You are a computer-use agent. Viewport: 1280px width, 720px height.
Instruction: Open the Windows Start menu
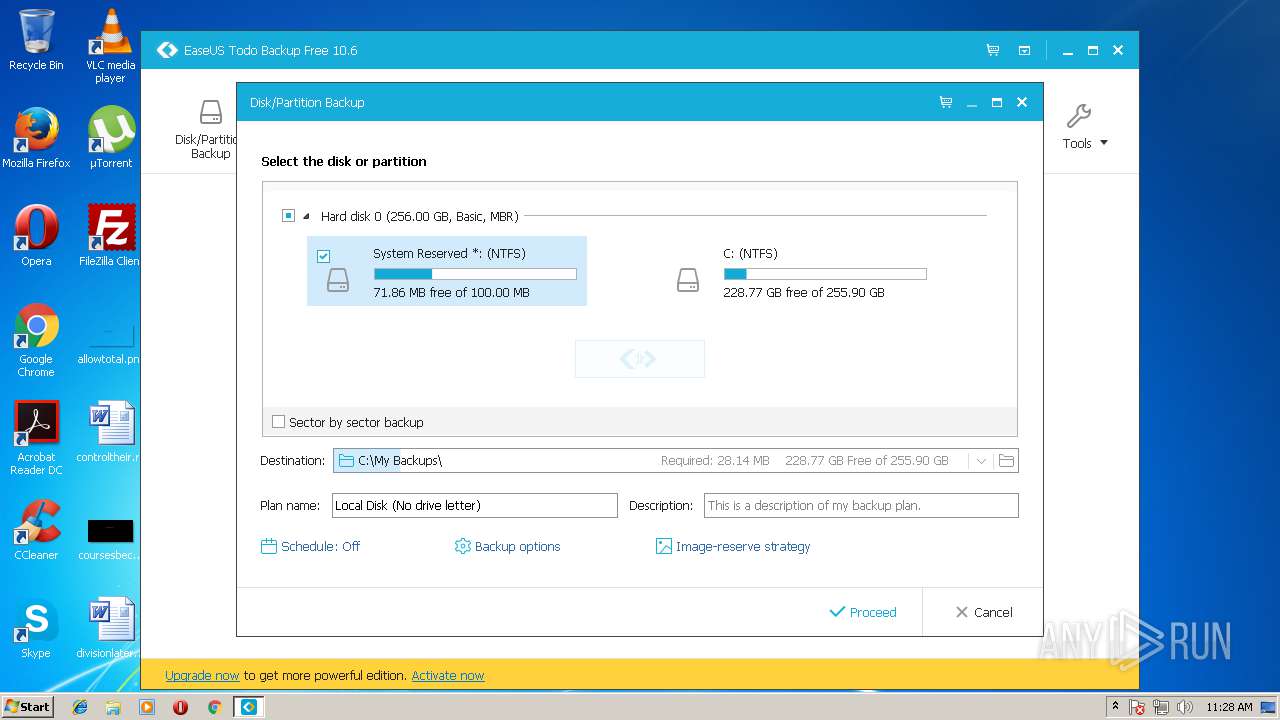[x=27, y=706]
